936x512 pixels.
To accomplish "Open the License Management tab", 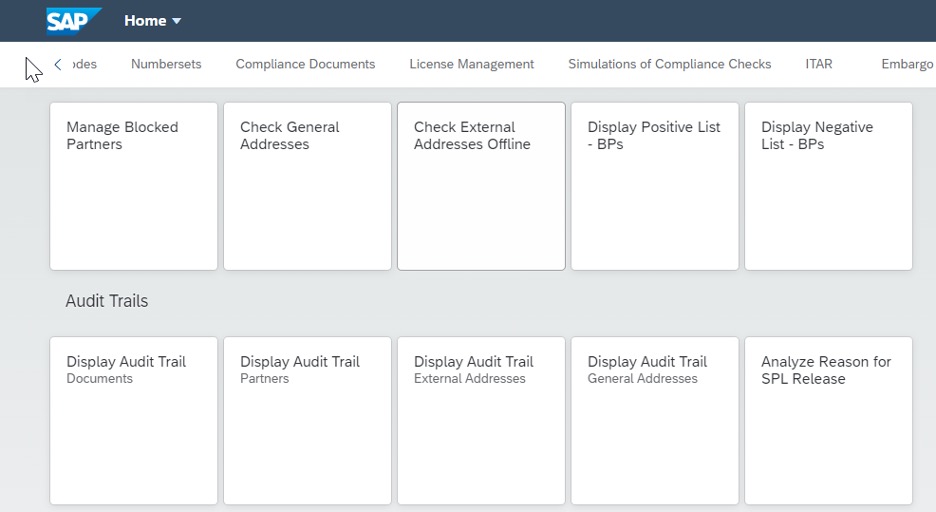I will pyautogui.click(x=472, y=64).
